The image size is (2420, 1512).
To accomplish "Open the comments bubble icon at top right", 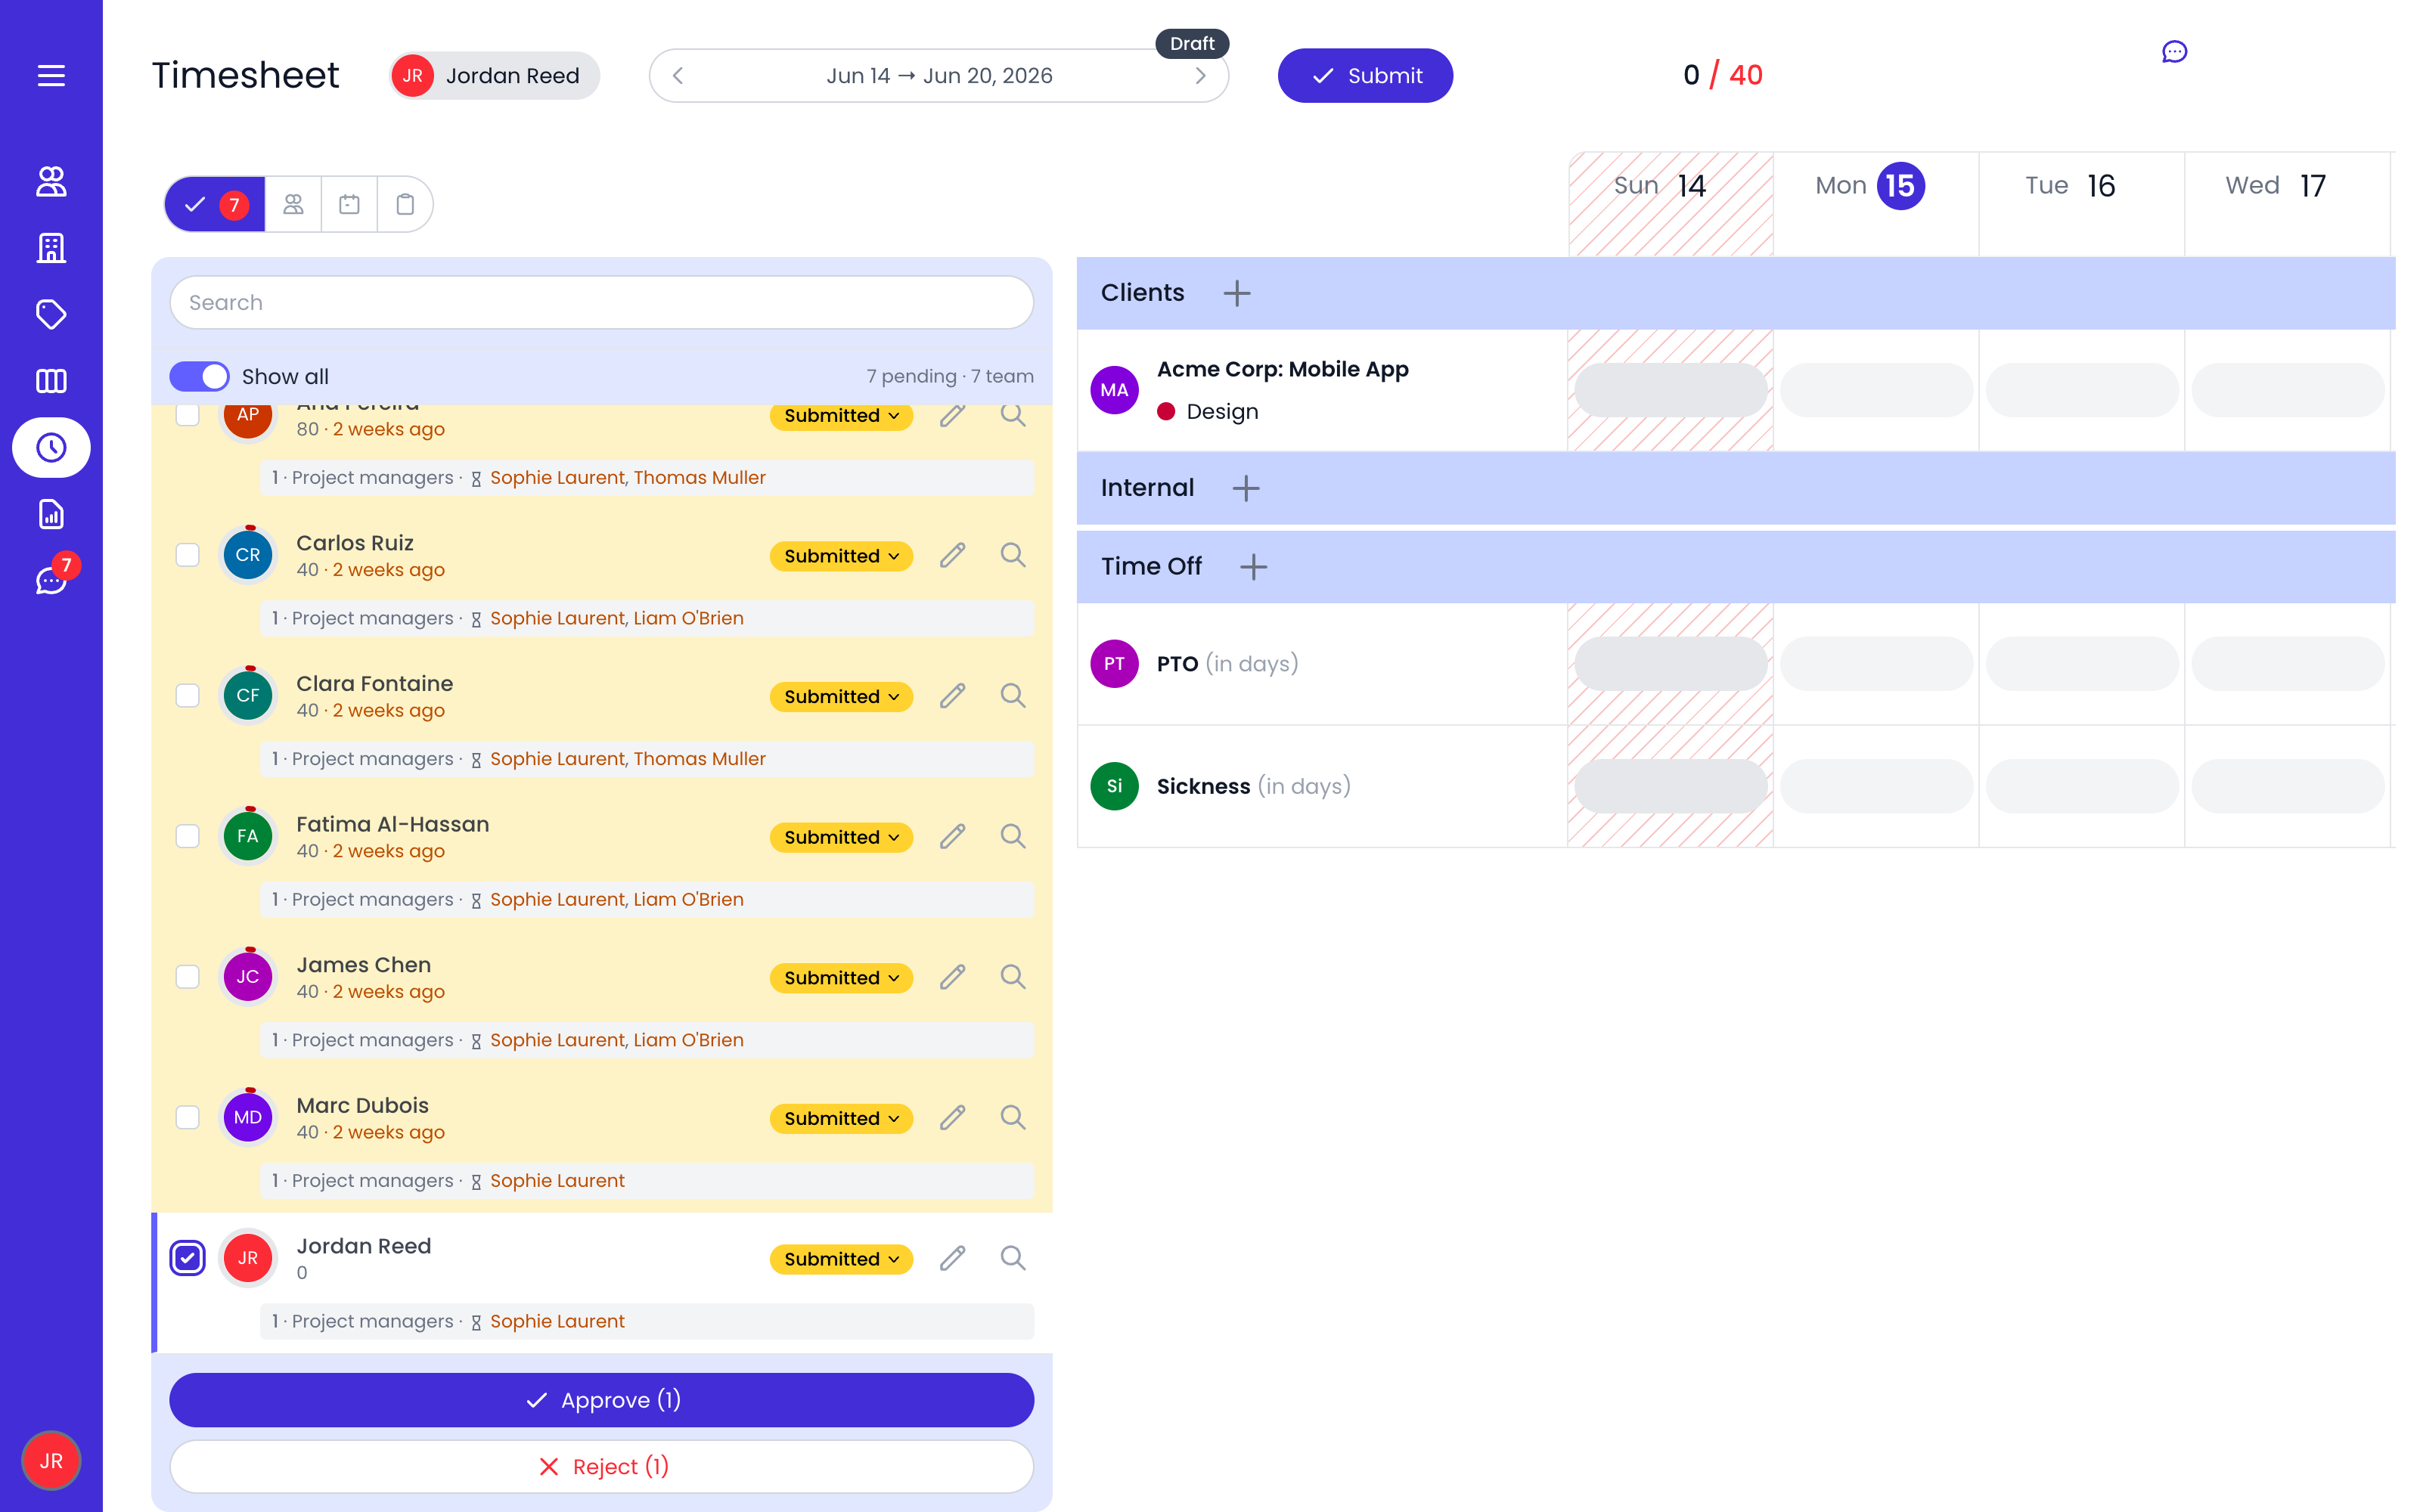I will pos(2174,52).
